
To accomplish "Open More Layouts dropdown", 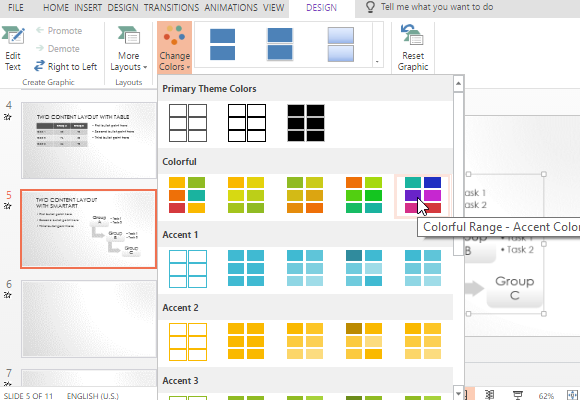I will pyautogui.click(x=128, y=48).
